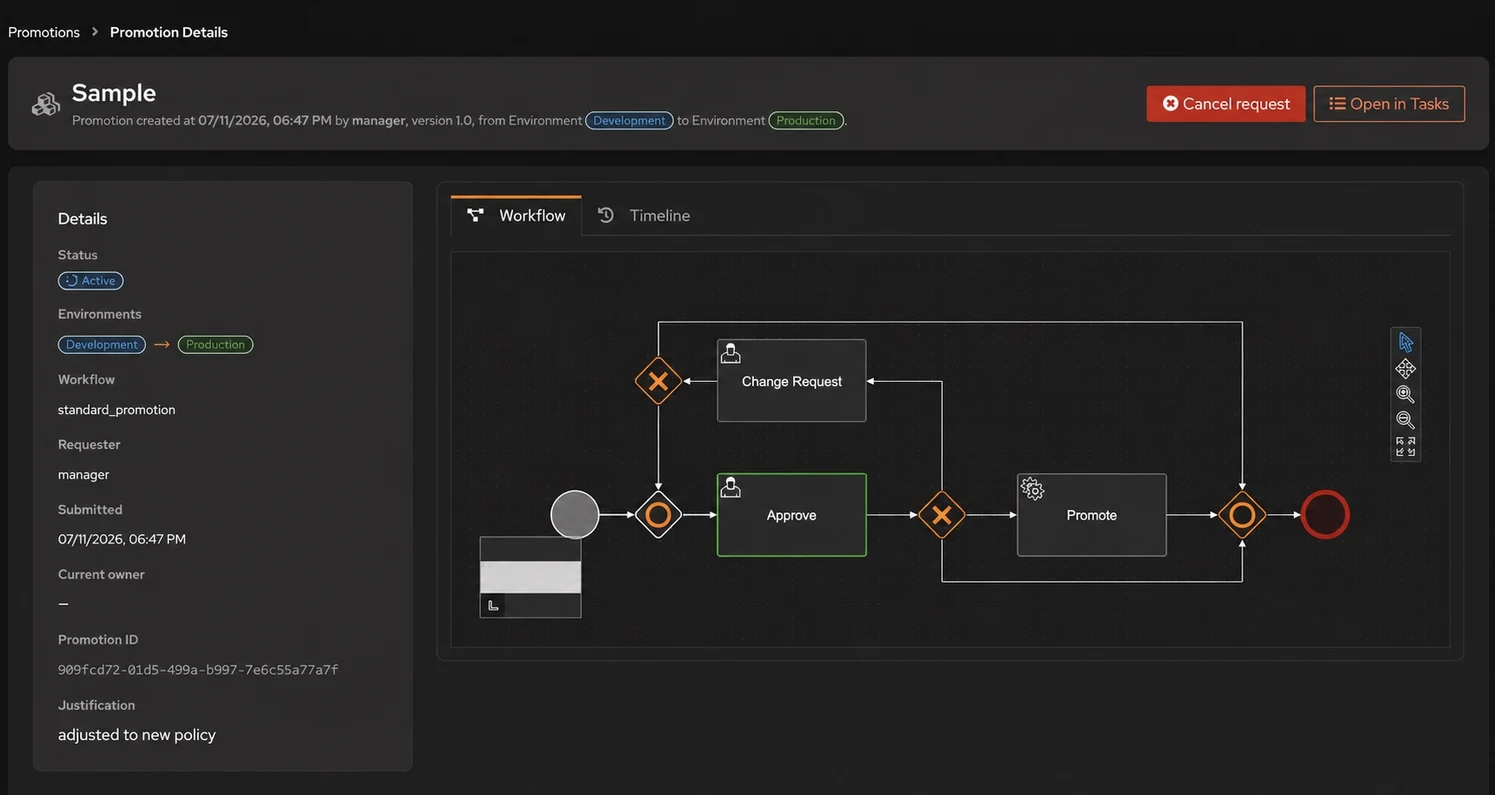Click the user icon on Change Request task
Screen dimensions: 1495x795
click(x=731, y=353)
